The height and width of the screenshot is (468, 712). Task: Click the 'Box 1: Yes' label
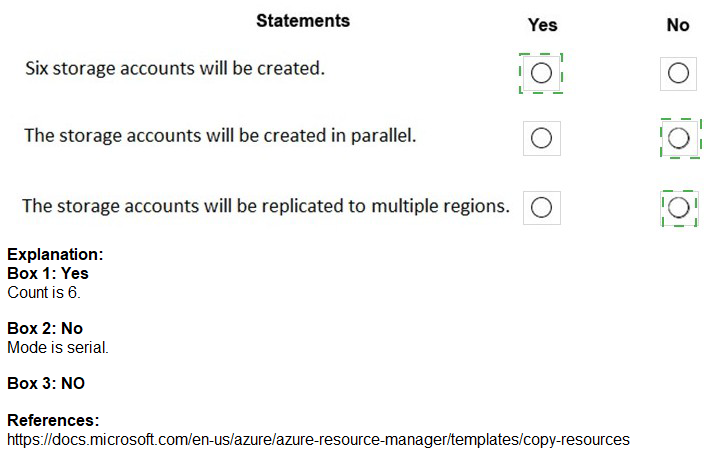48,273
